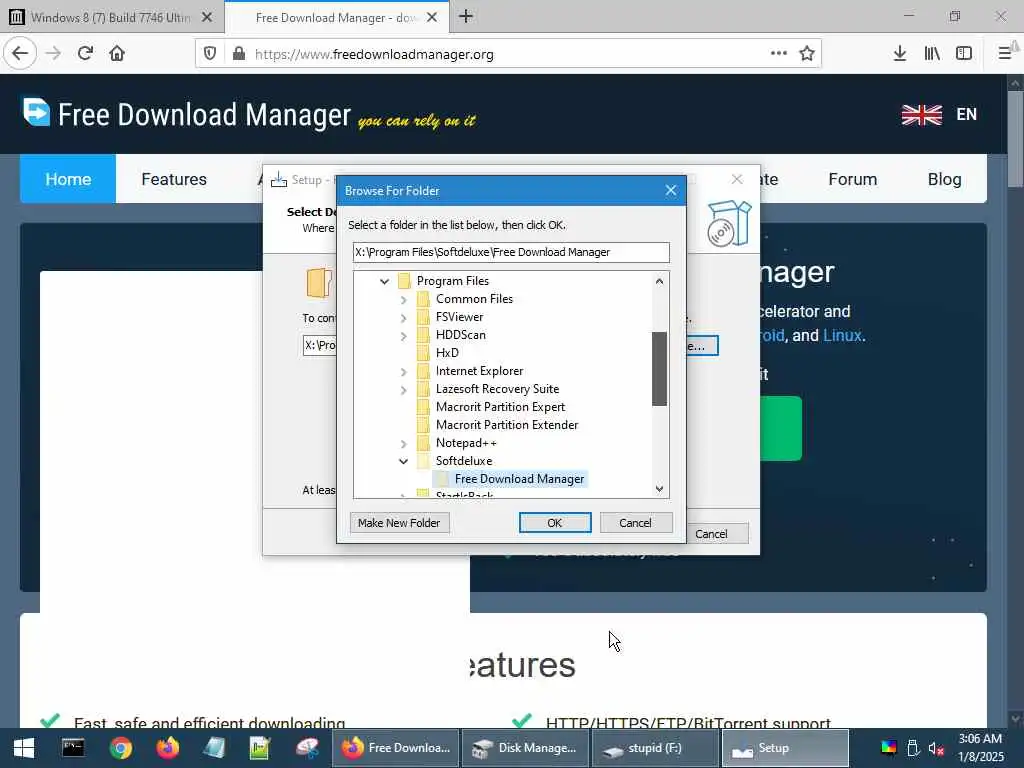The height and width of the screenshot is (768, 1024).
Task: Select the Softdeluxe folder
Action: click(464, 461)
